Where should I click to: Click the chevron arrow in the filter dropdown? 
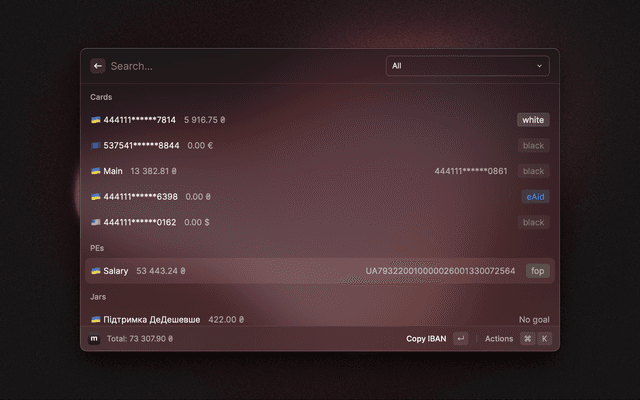(x=540, y=66)
